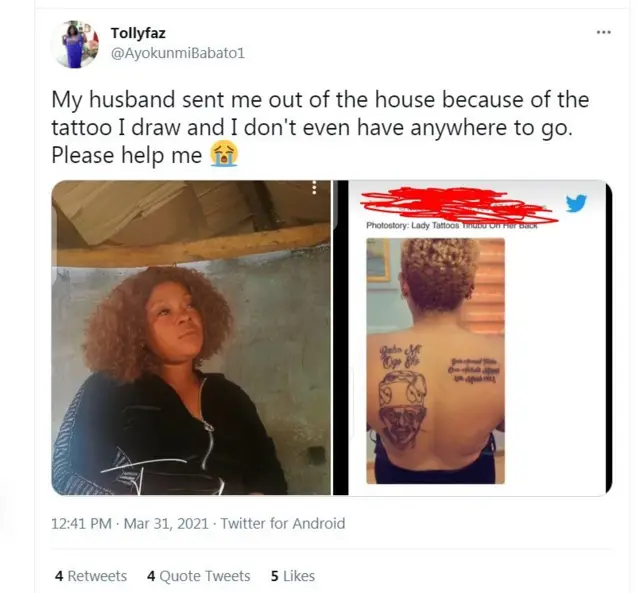The width and height of the screenshot is (640, 593).
Task: Click the Photostory caption text above the tattoo image
Action: click(x=452, y=225)
